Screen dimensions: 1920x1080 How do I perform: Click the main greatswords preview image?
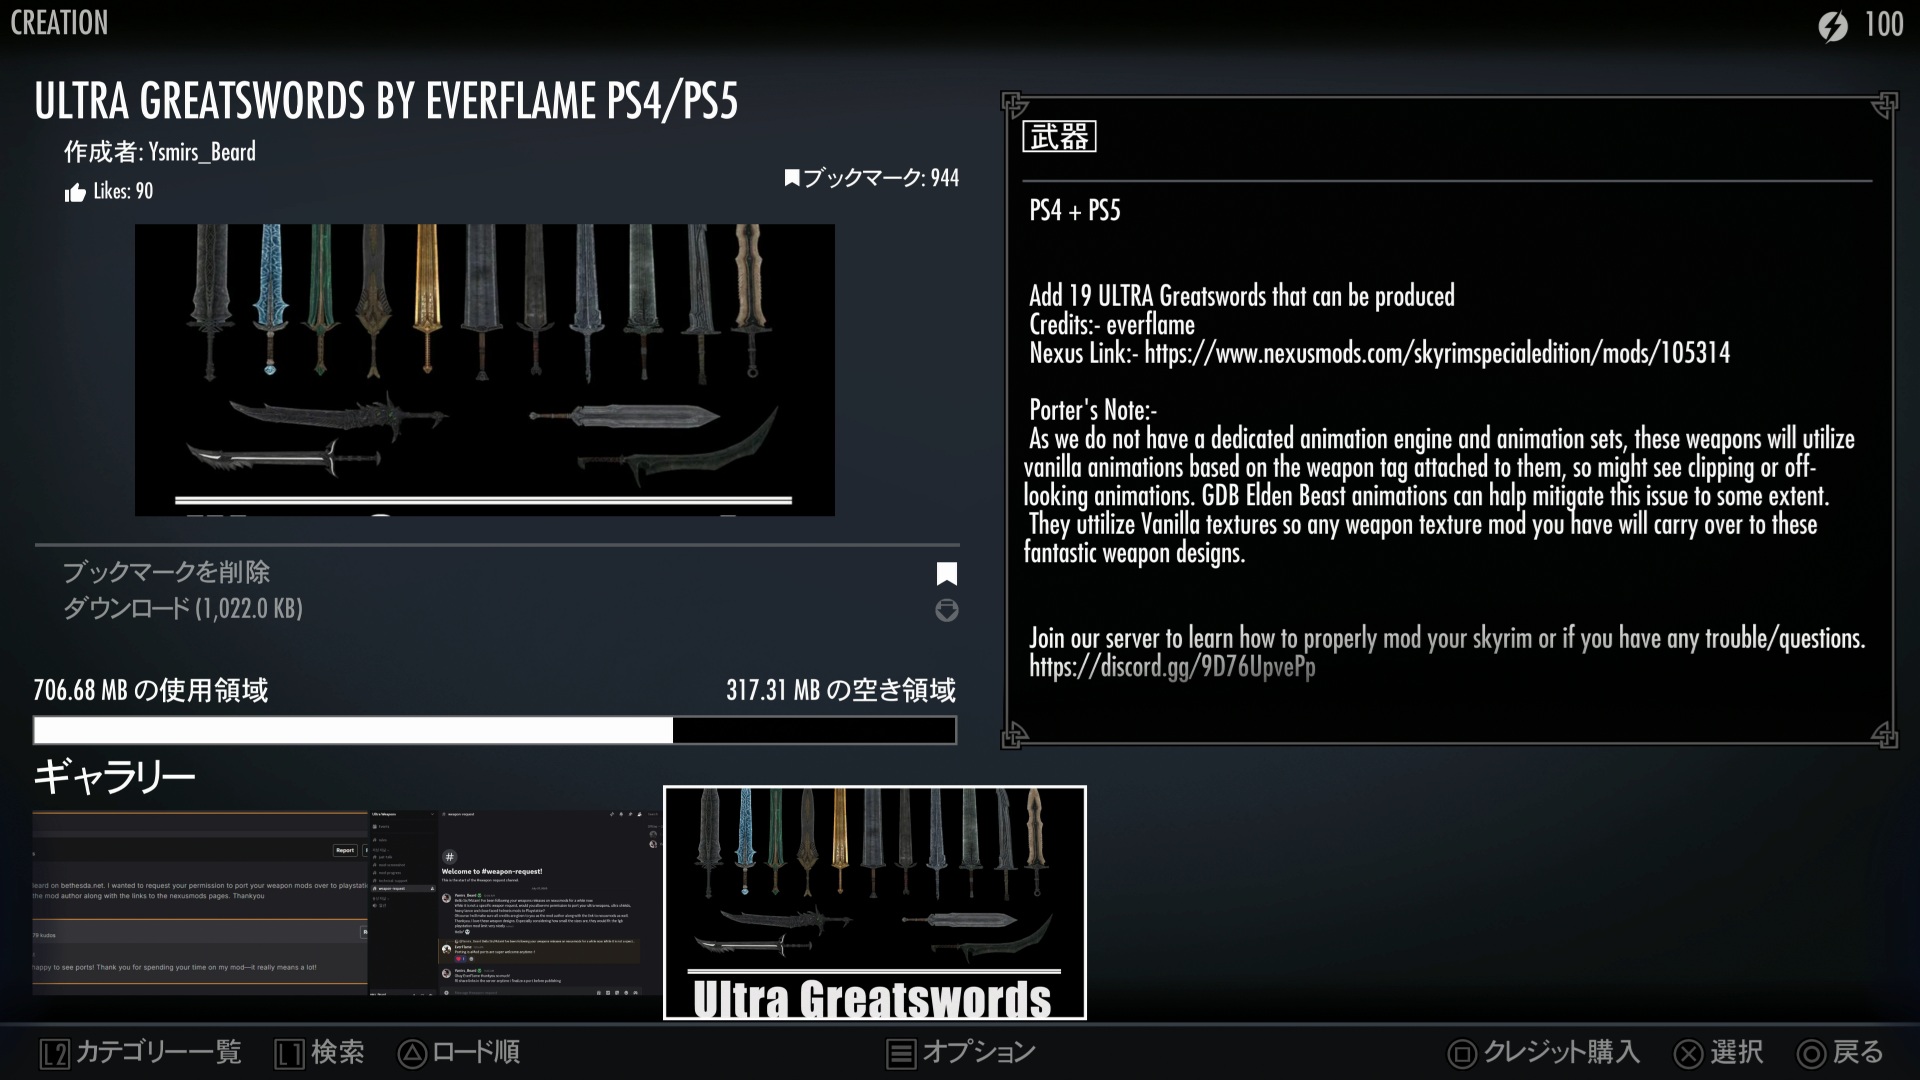[484, 369]
